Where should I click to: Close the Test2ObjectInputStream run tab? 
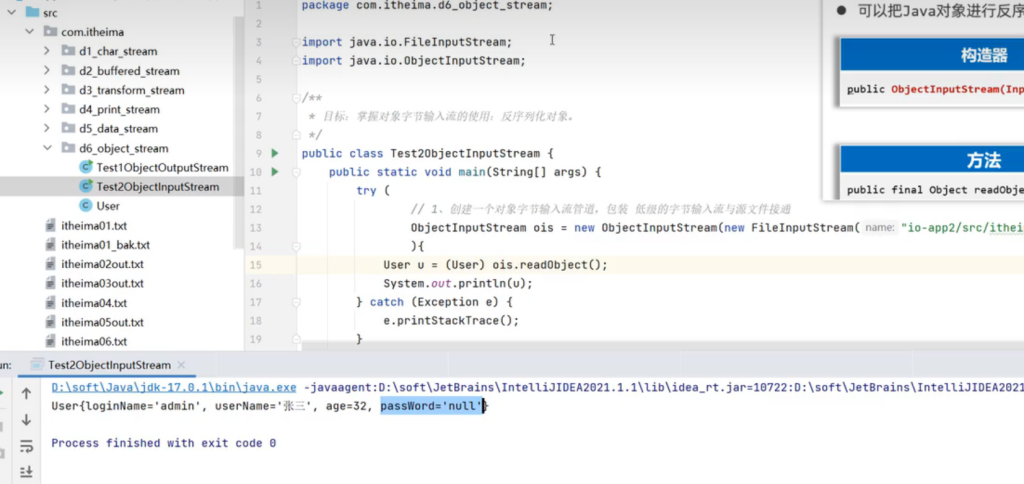click(180, 366)
